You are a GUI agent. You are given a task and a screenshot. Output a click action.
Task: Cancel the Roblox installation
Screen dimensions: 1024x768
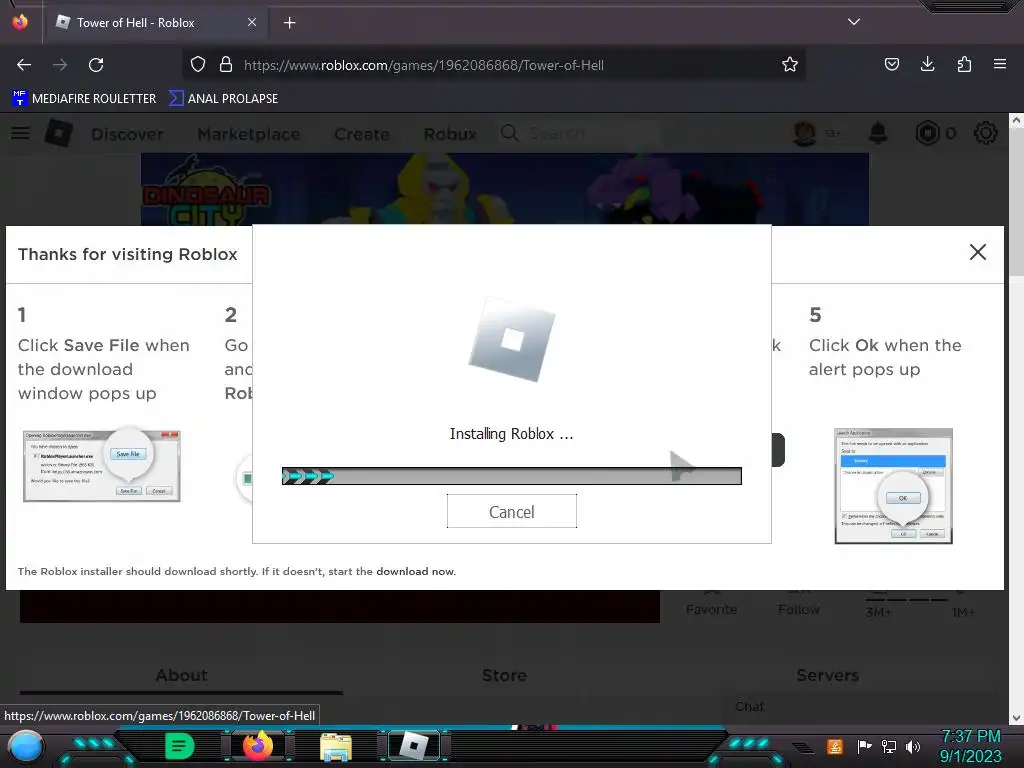click(511, 511)
